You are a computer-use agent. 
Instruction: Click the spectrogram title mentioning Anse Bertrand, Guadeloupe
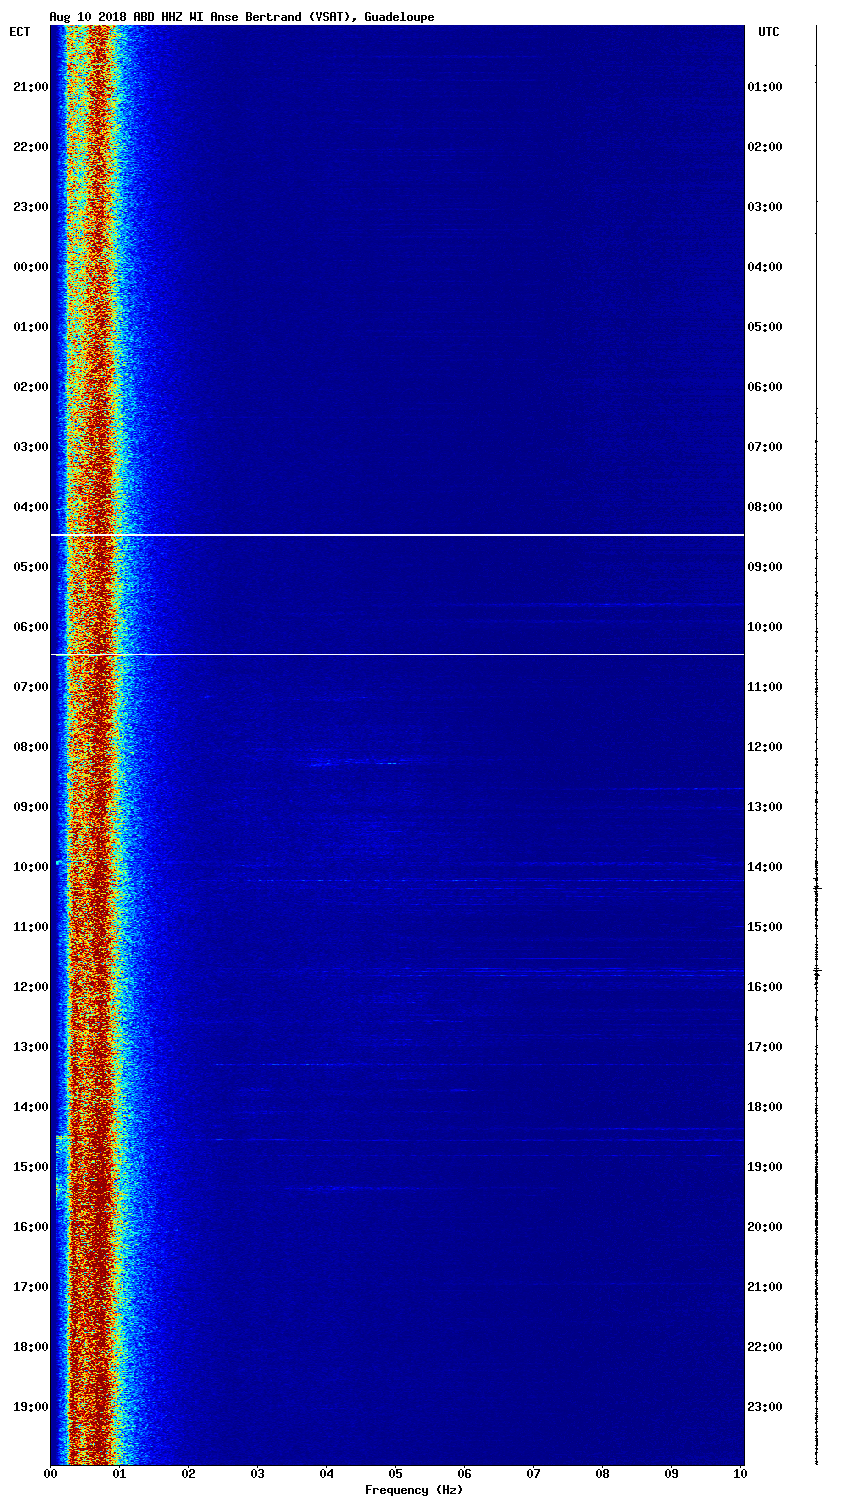[241, 17]
